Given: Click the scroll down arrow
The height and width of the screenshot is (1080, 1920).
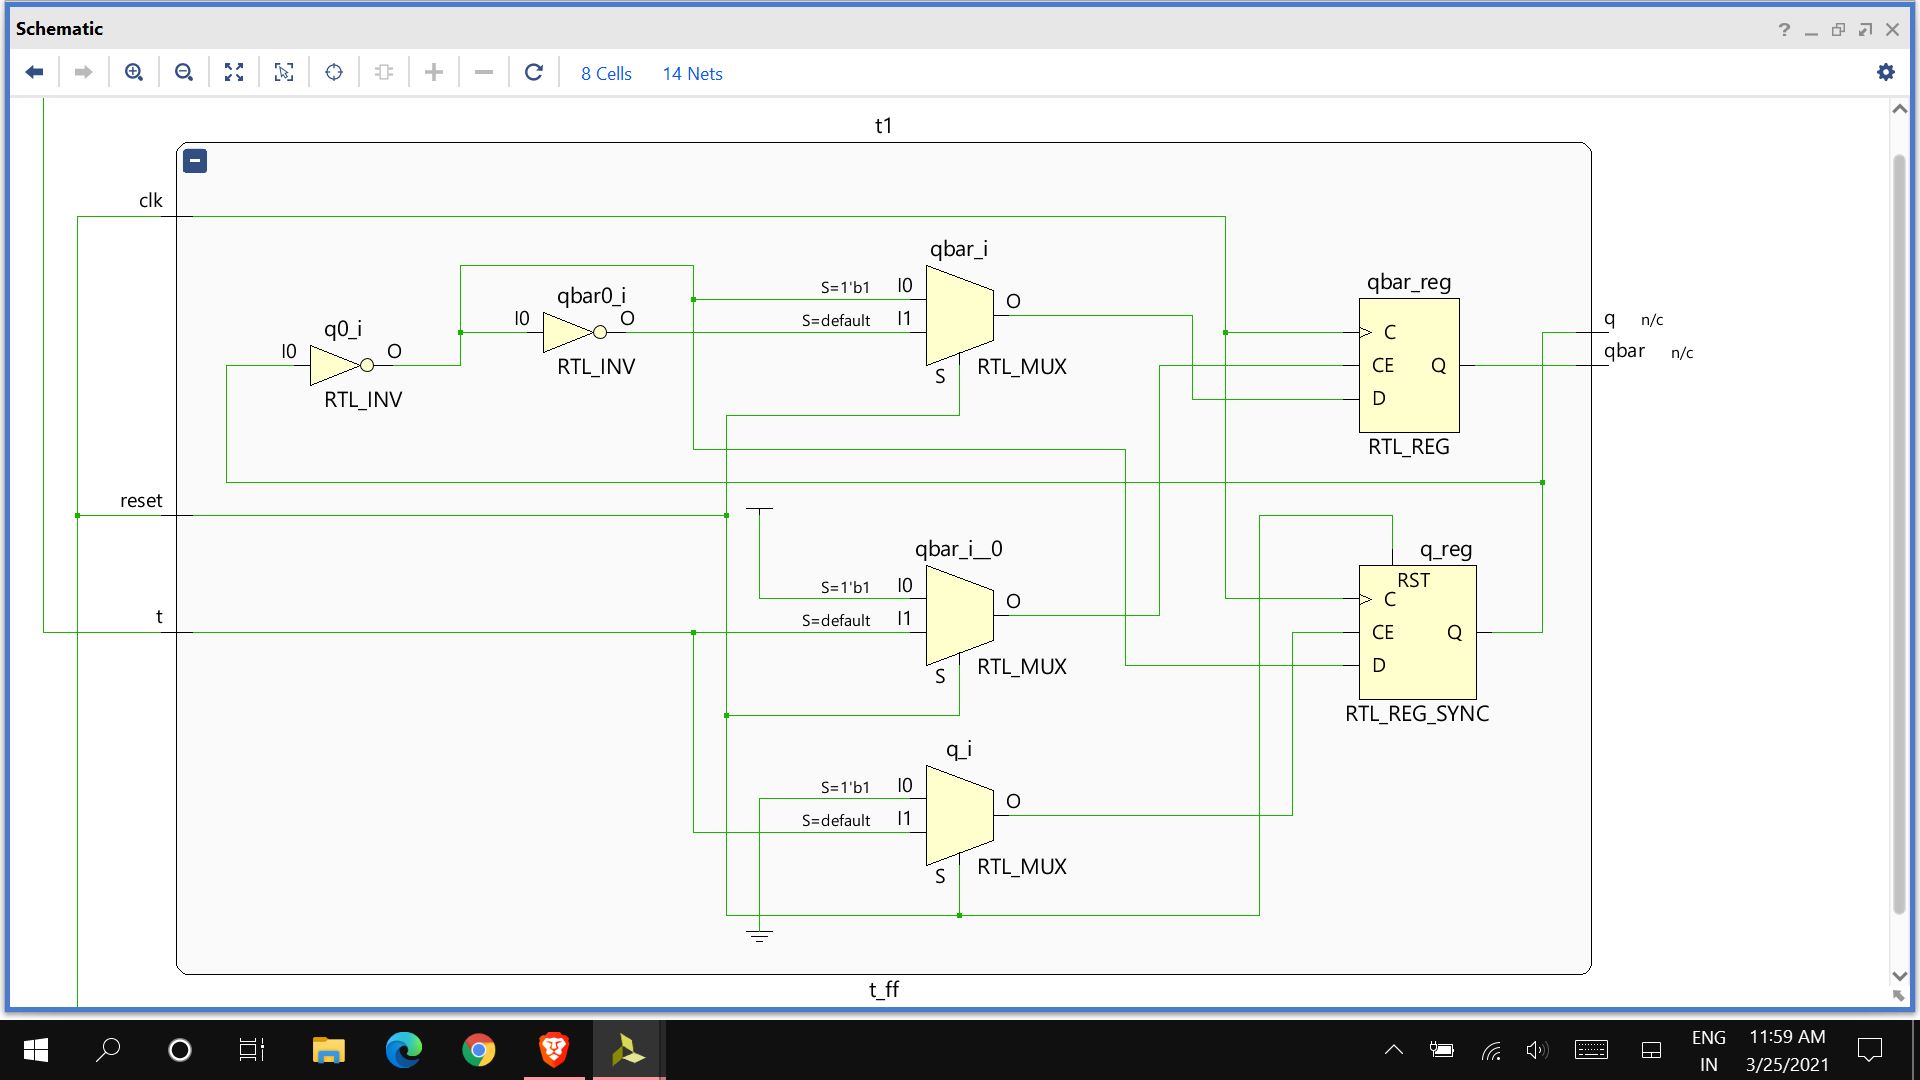Looking at the screenshot, I should tap(1900, 976).
